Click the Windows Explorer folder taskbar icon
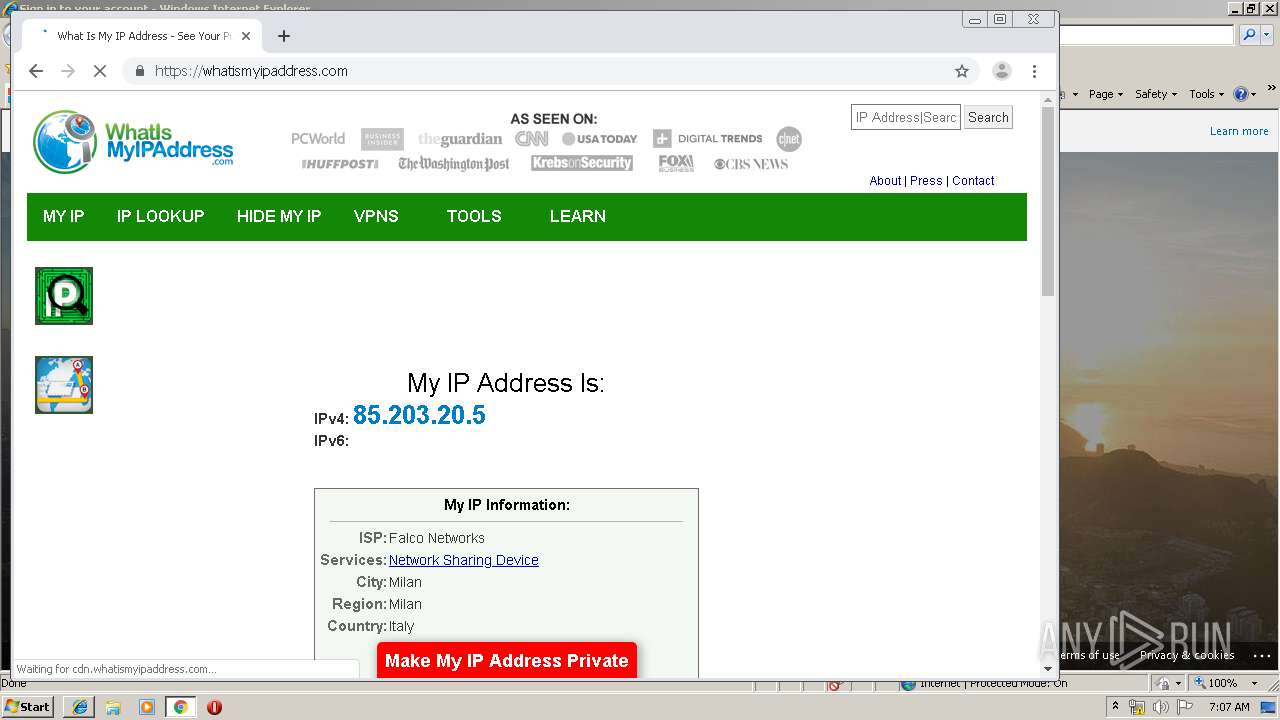This screenshot has width=1280, height=720. point(113,707)
